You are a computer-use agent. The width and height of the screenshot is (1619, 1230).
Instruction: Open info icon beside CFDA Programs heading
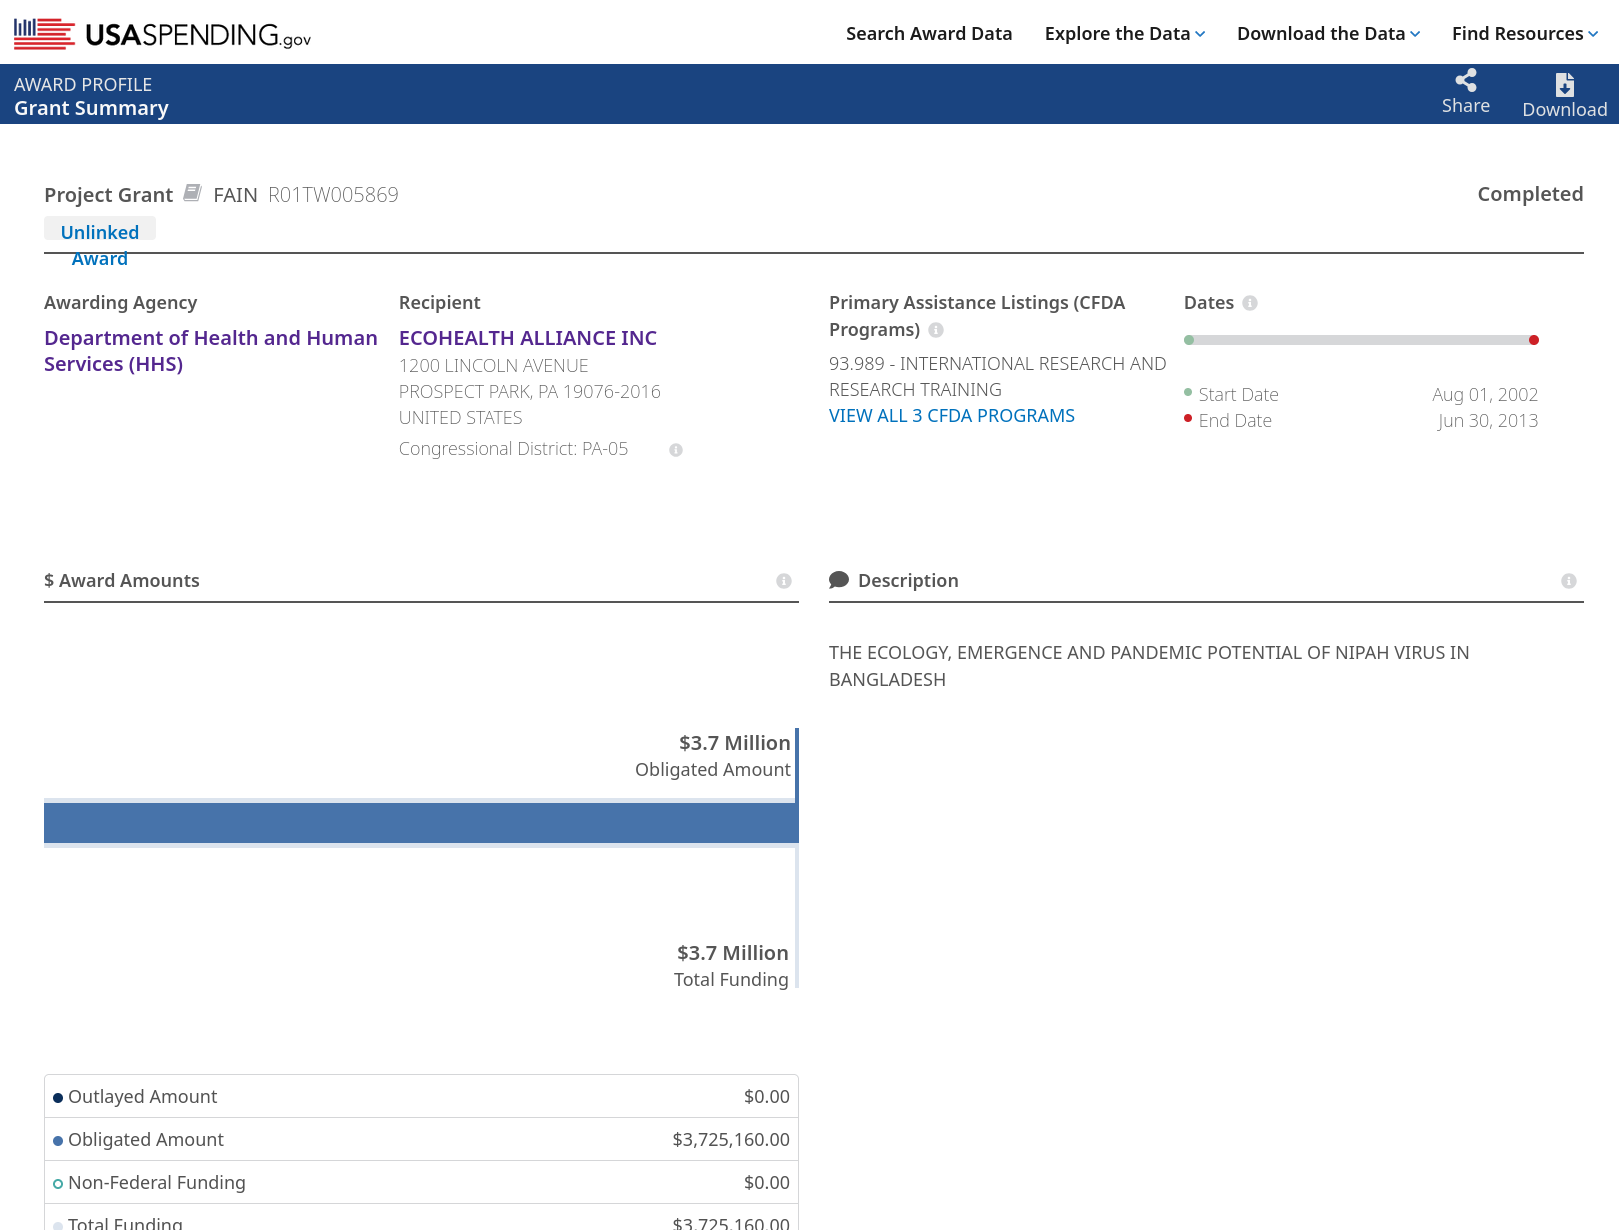(x=936, y=330)
